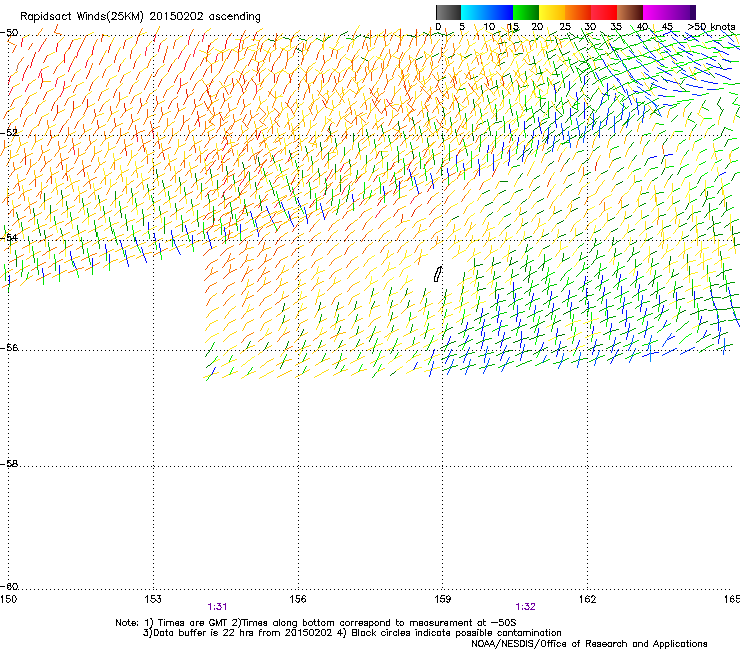
Task: Pick the red 30-35 knots color segment
Action: [604, 12]
